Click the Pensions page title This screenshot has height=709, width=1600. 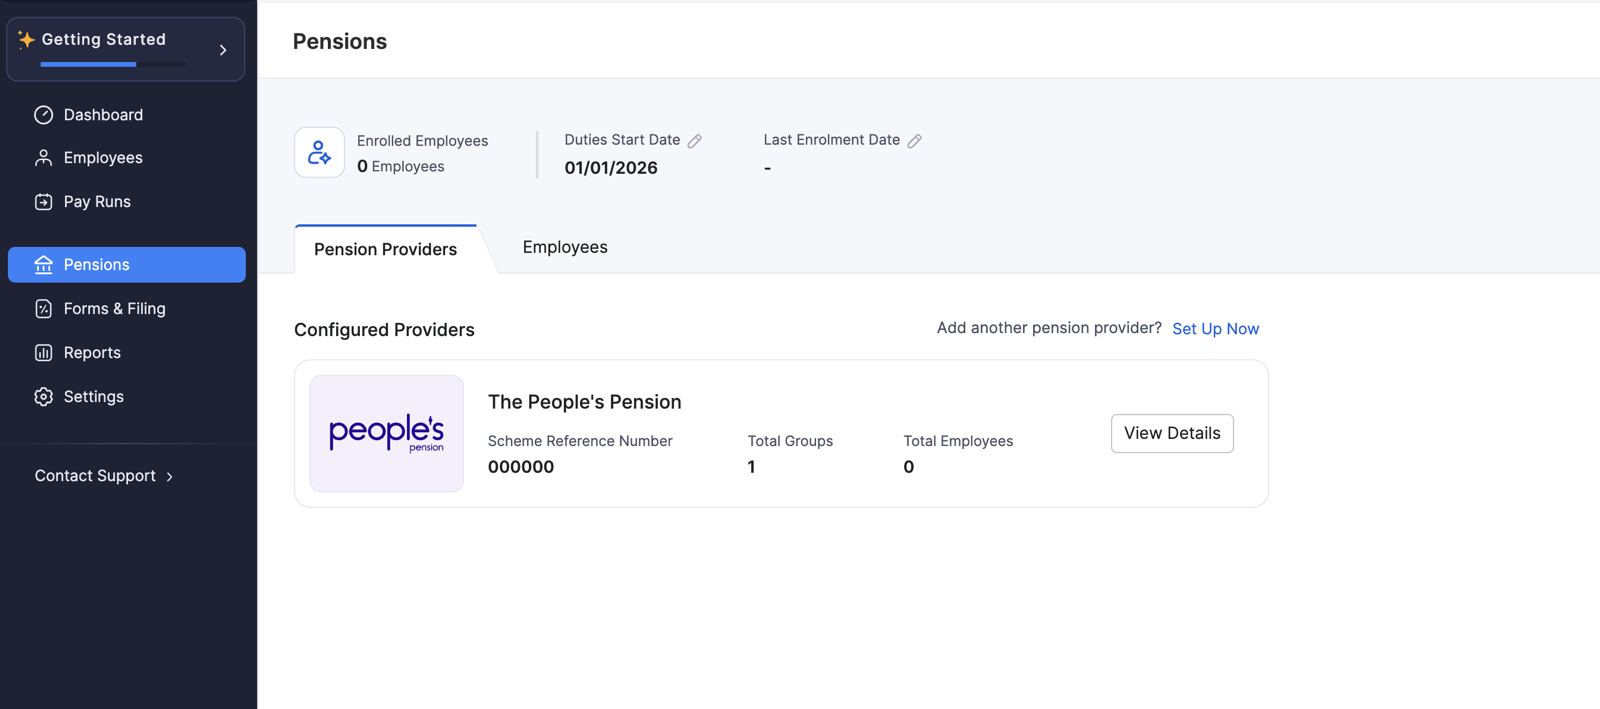tap(340, 41)
